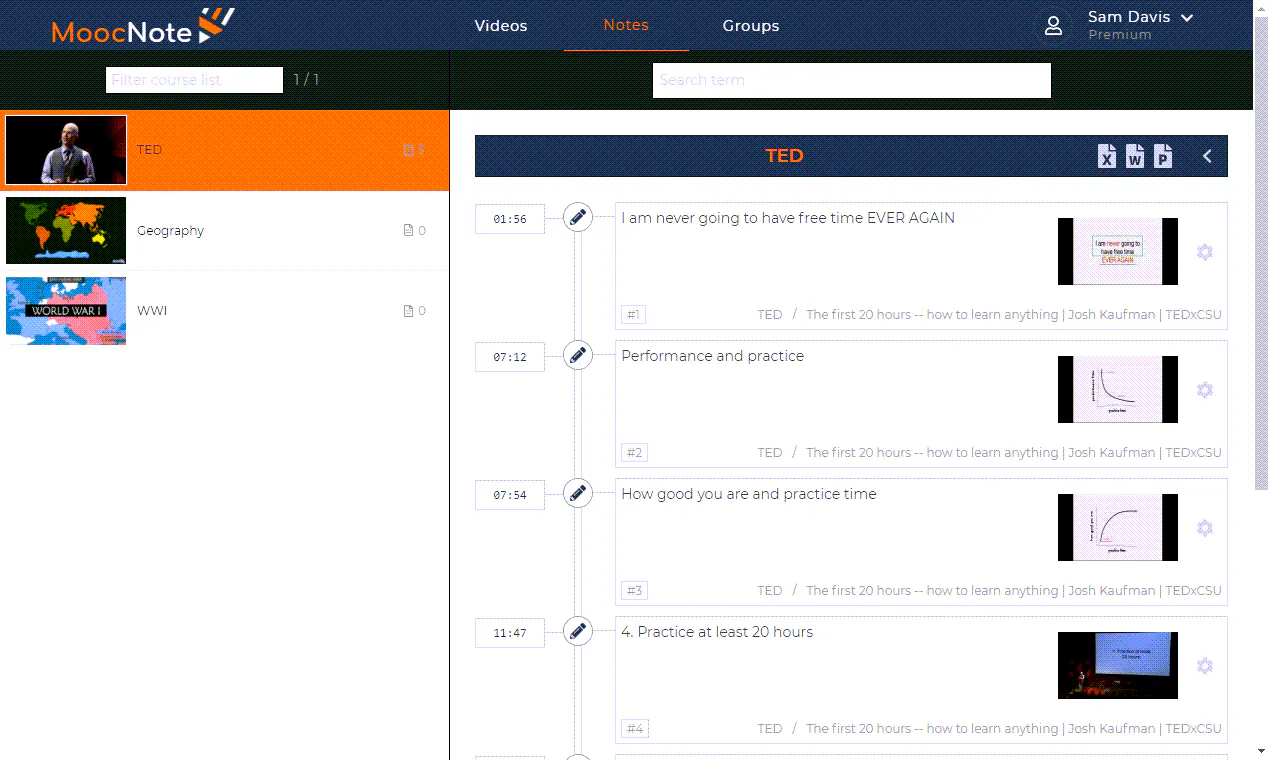This screenshot has width=1270, height=760.
Task: Click the TED heading in notes panel
Action: click(784, 156)
